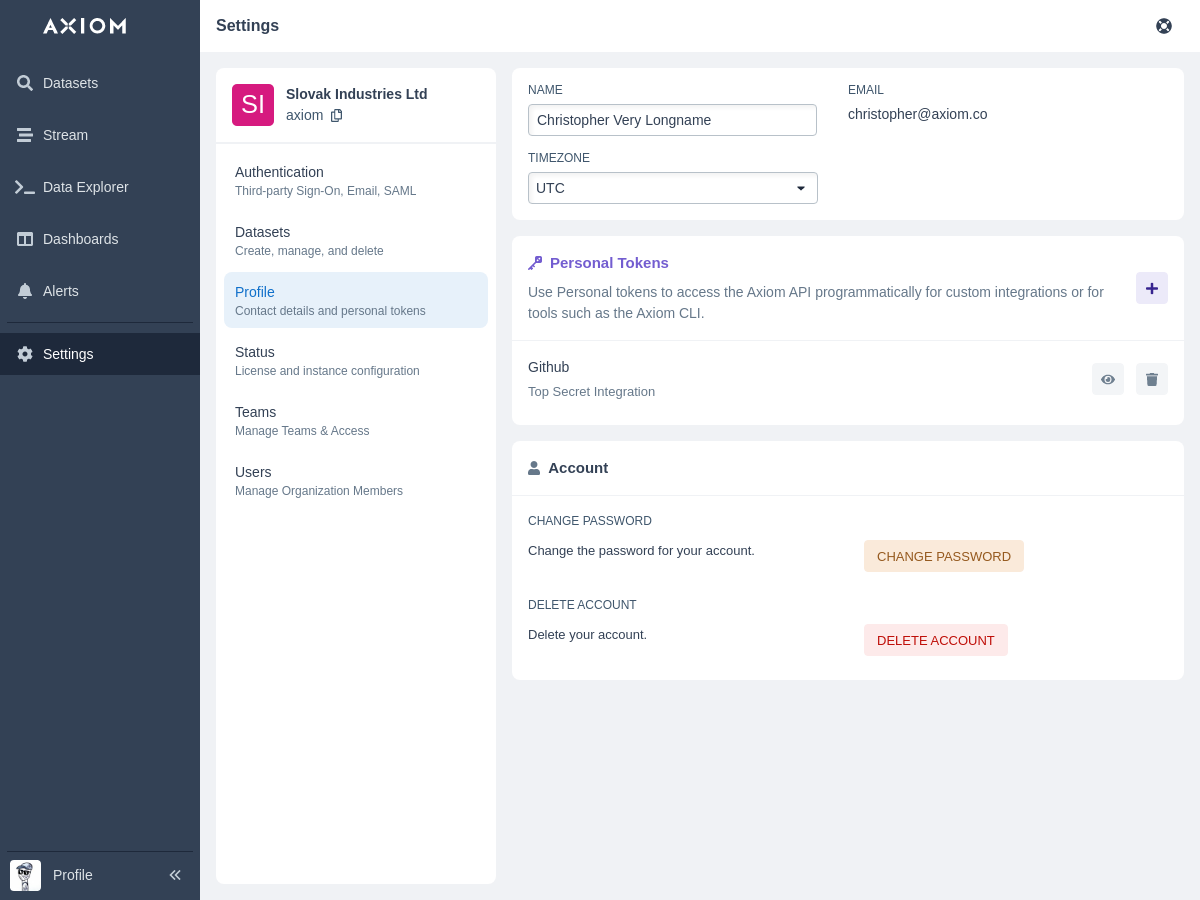
Task: Collapse the left navigation sidebar
Action: (x=175, y=875)
